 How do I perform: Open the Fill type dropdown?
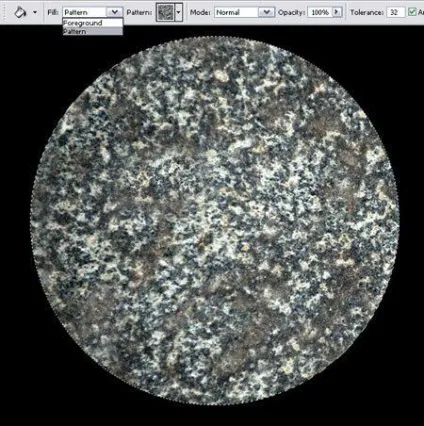[92, 12]
